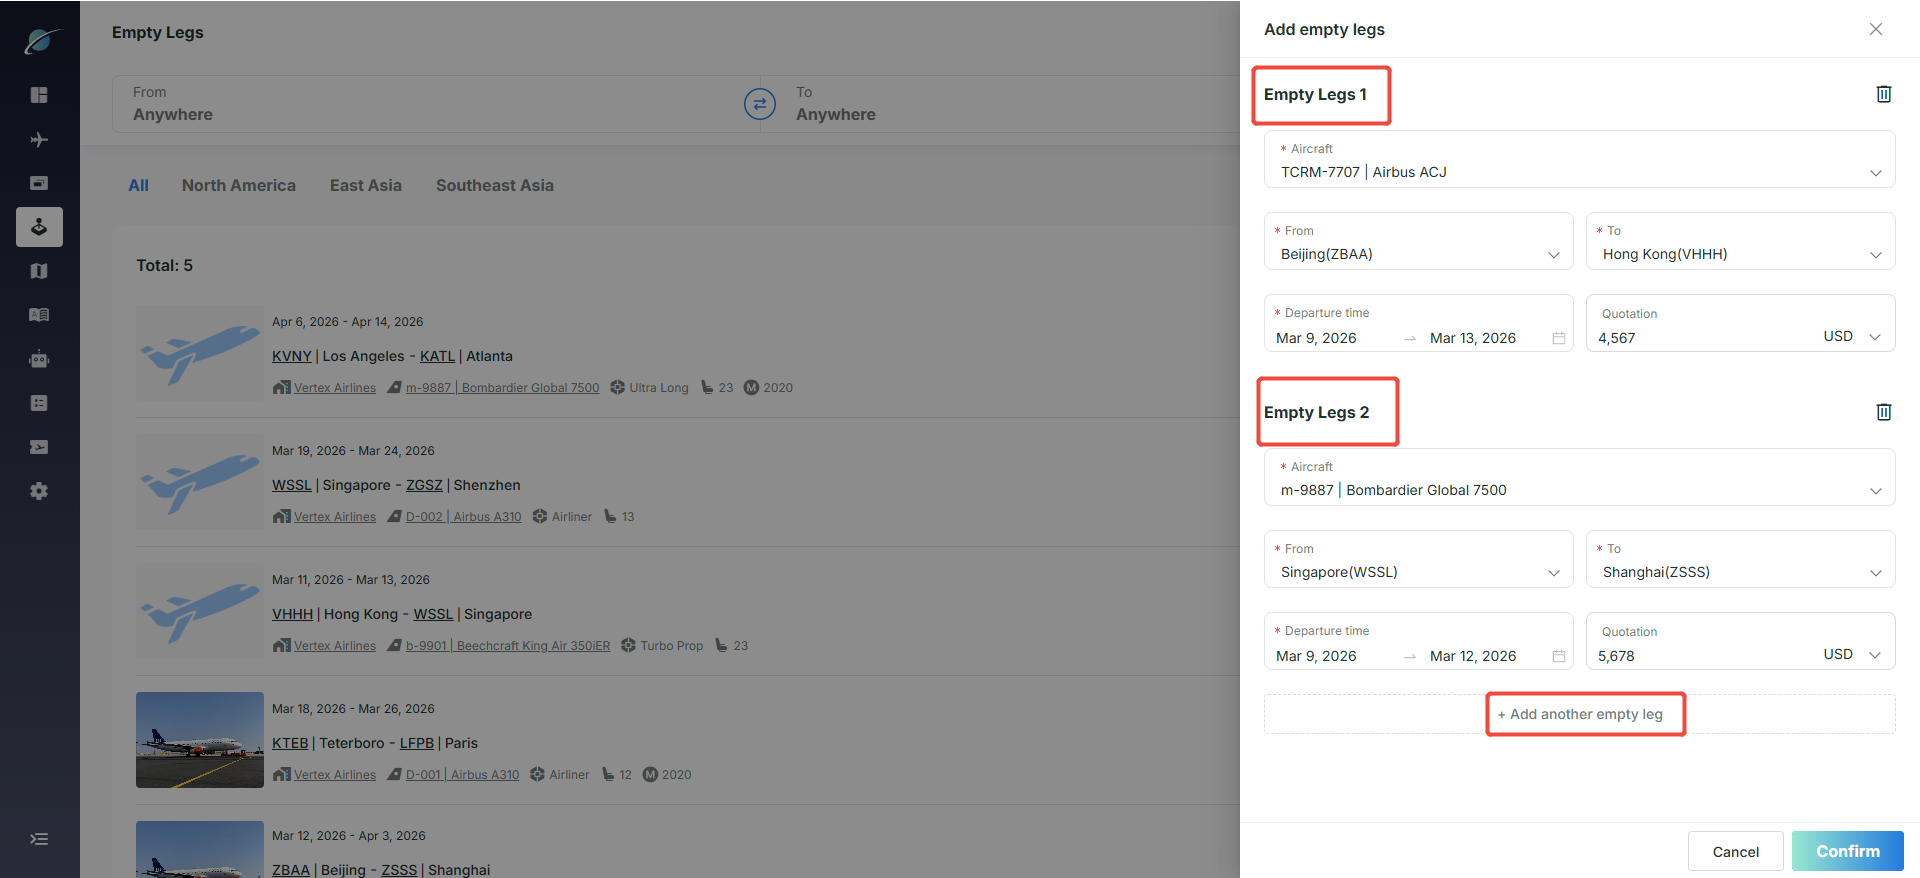Open calendar icon for Empty Legs 1 departure
This screenshot has height=878, width=1920.
click(x=1559, y=338)
